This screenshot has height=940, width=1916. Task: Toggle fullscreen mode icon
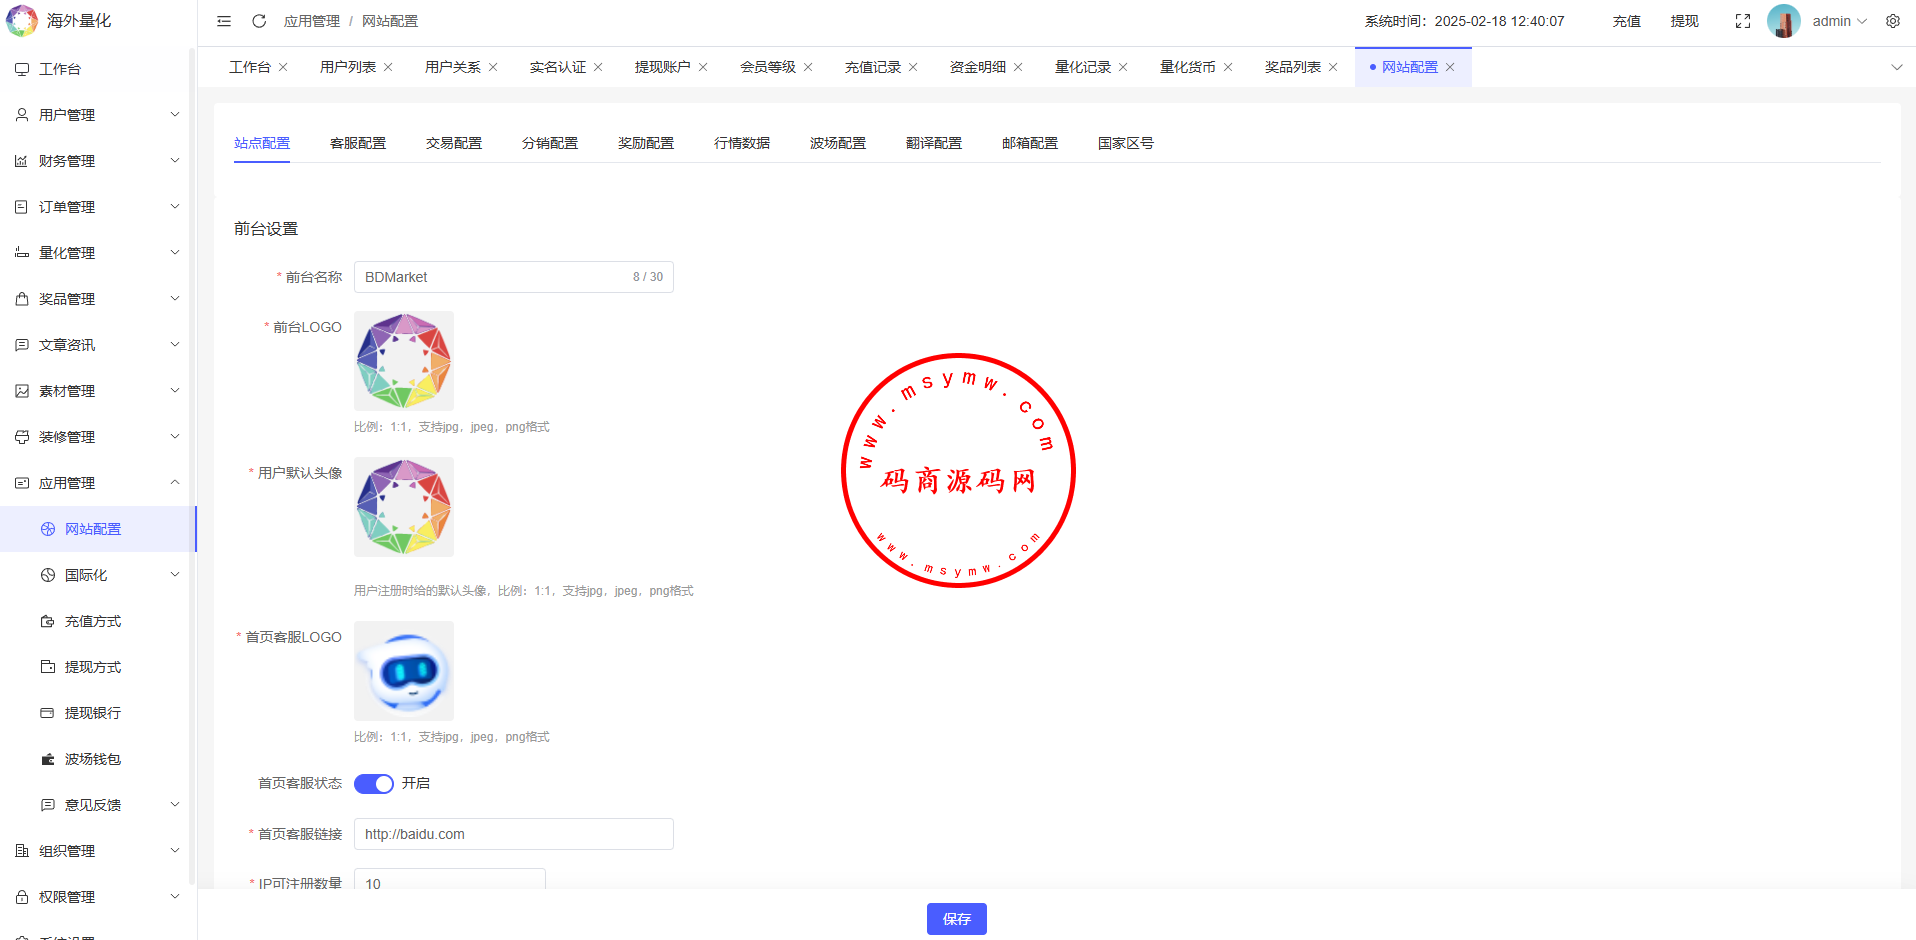(x=1743, y=21)
